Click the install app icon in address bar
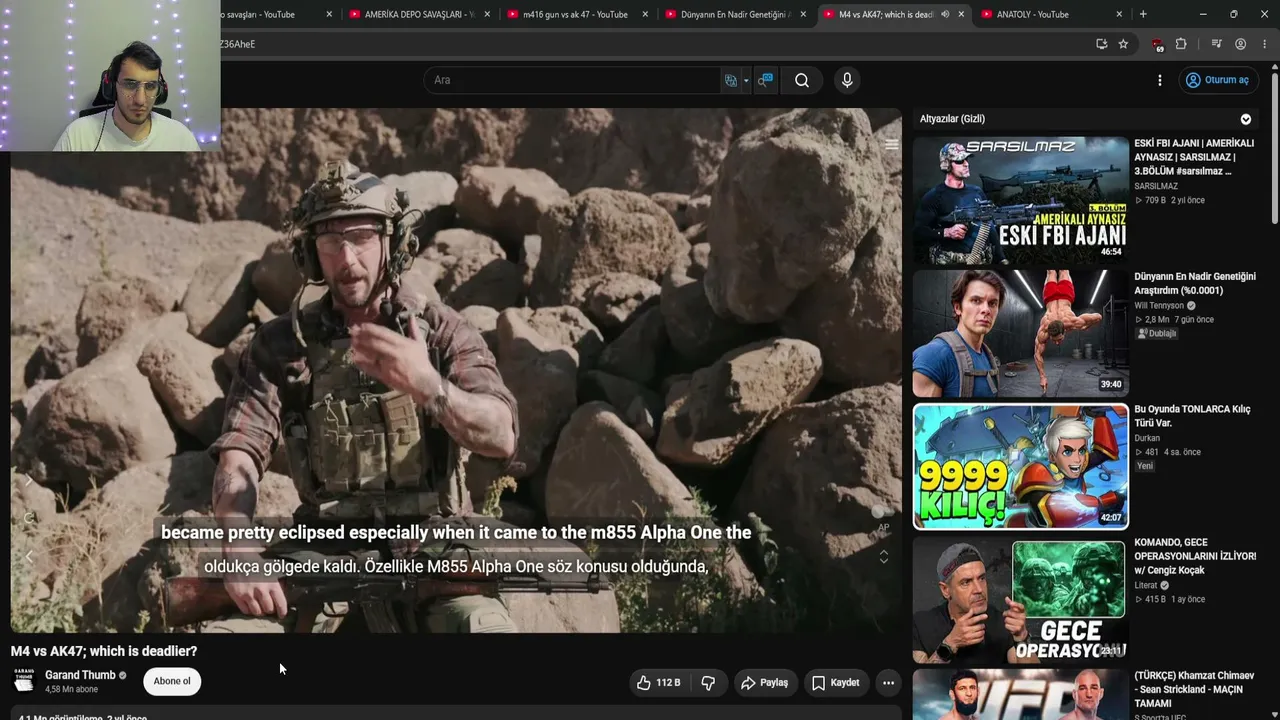Viewport: 1280px width, 720px height. point(1101,44)
